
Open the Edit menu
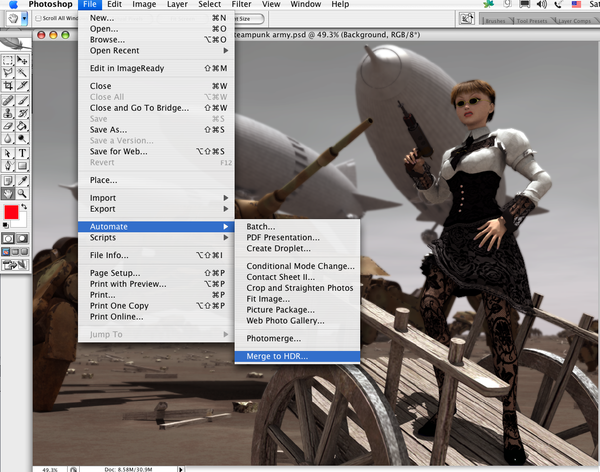pos(114,4)
